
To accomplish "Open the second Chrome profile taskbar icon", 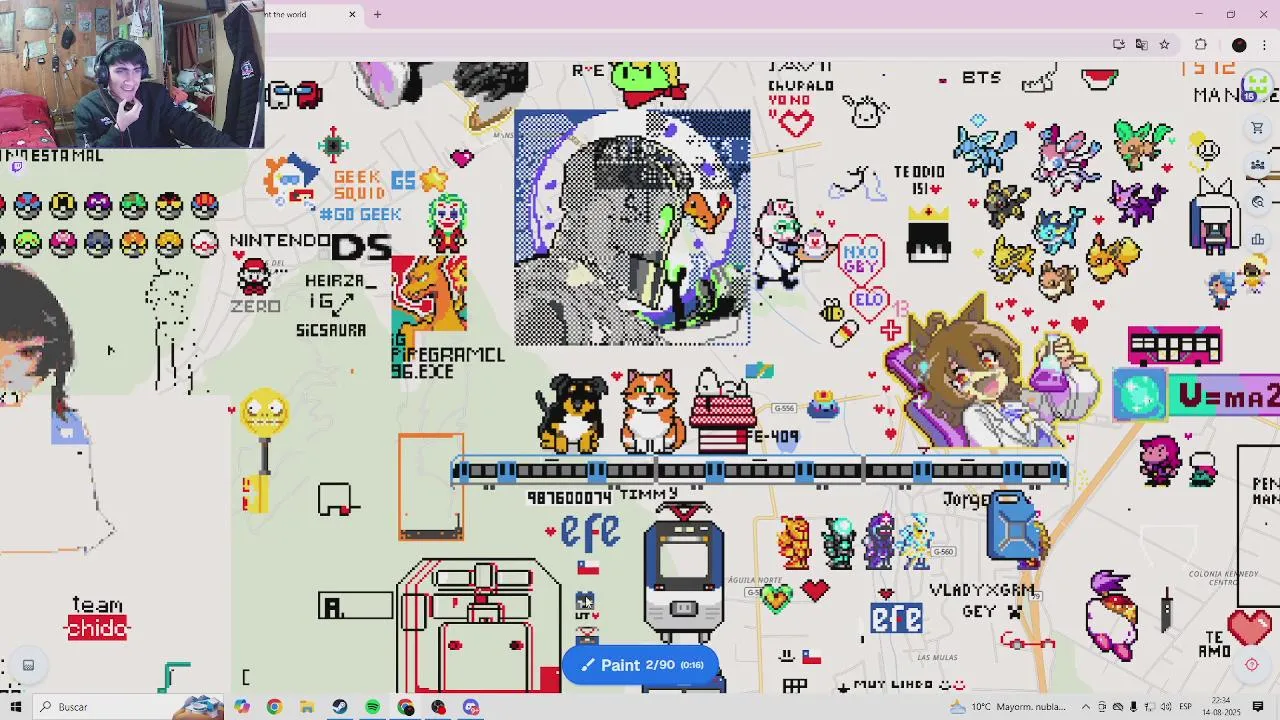I will [x=405, y=707].
